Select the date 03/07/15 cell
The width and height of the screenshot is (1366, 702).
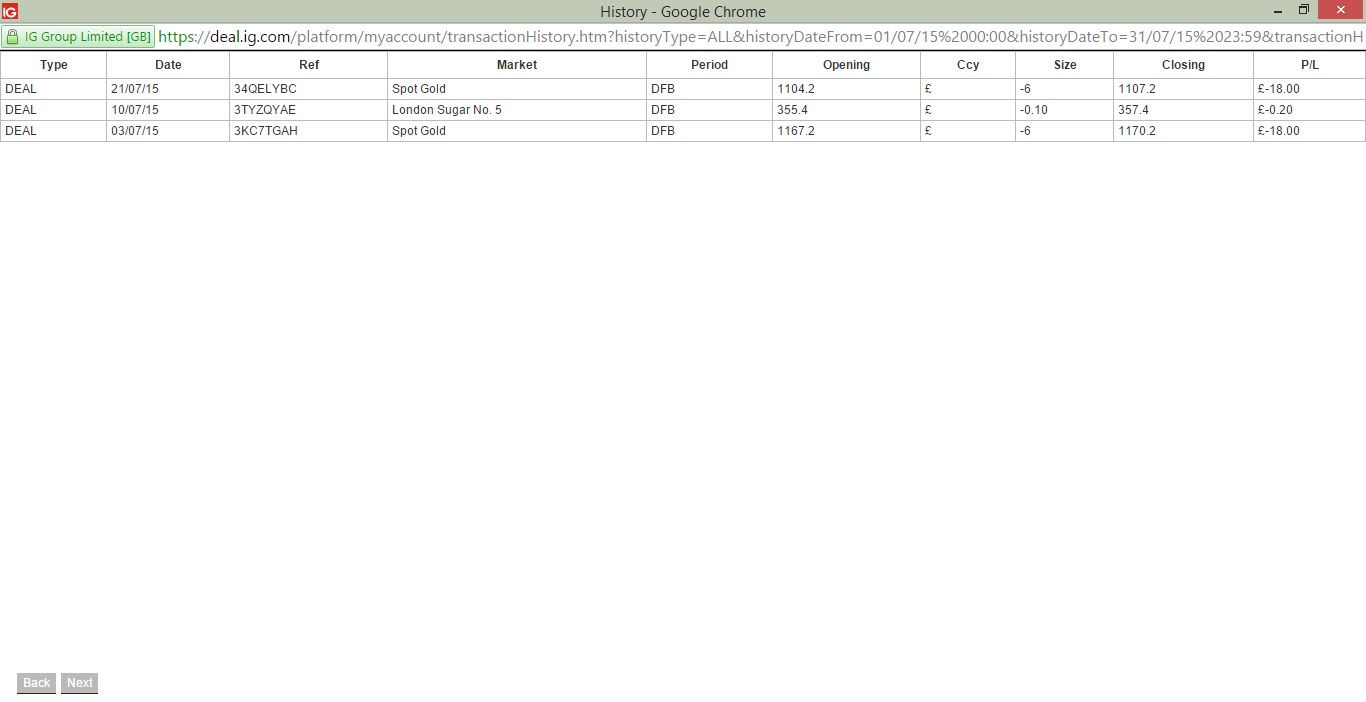point(168,131)
